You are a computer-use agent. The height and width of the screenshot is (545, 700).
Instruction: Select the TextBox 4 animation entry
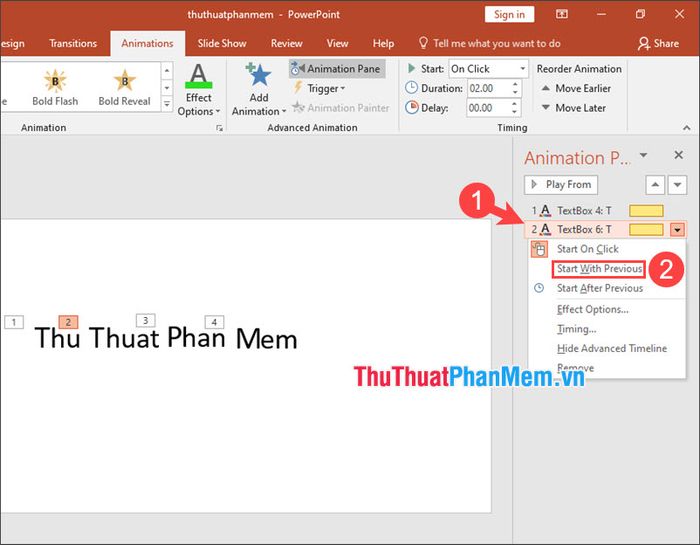point(605,210)
